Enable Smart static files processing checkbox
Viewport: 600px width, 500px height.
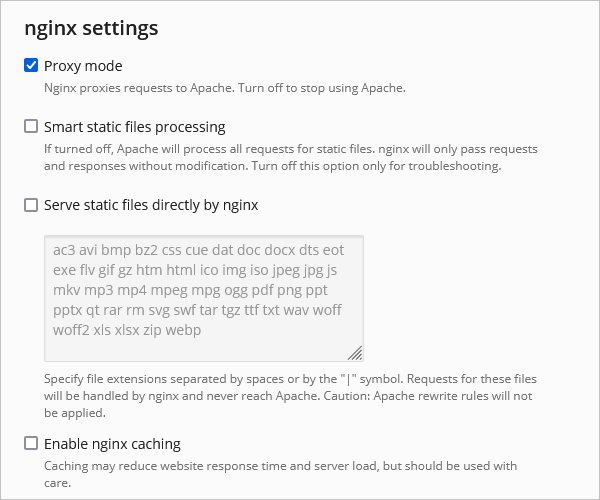31,127
